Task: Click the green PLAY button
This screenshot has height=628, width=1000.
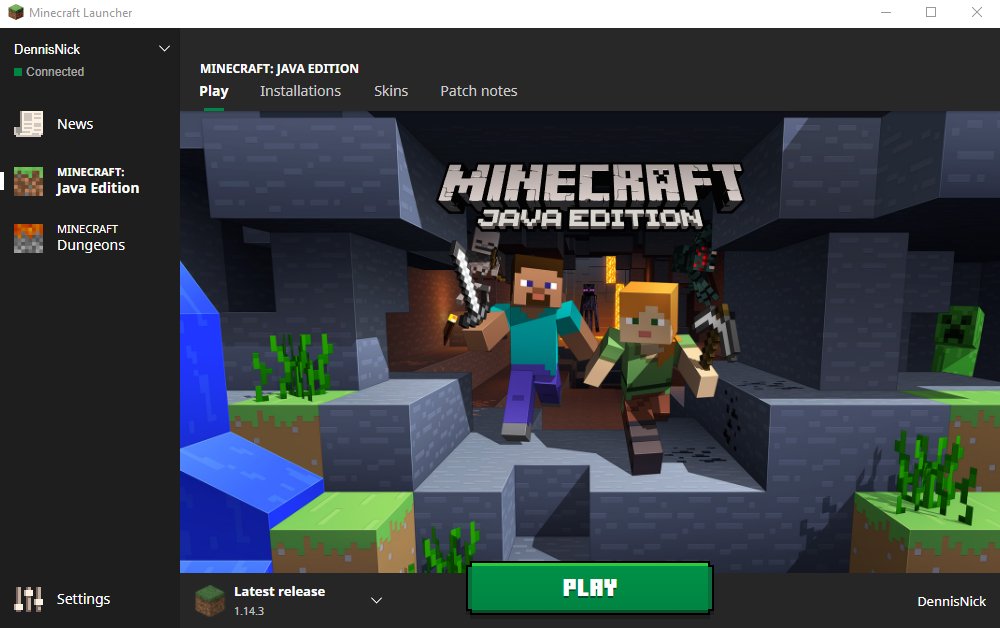Action: point(590,588)
